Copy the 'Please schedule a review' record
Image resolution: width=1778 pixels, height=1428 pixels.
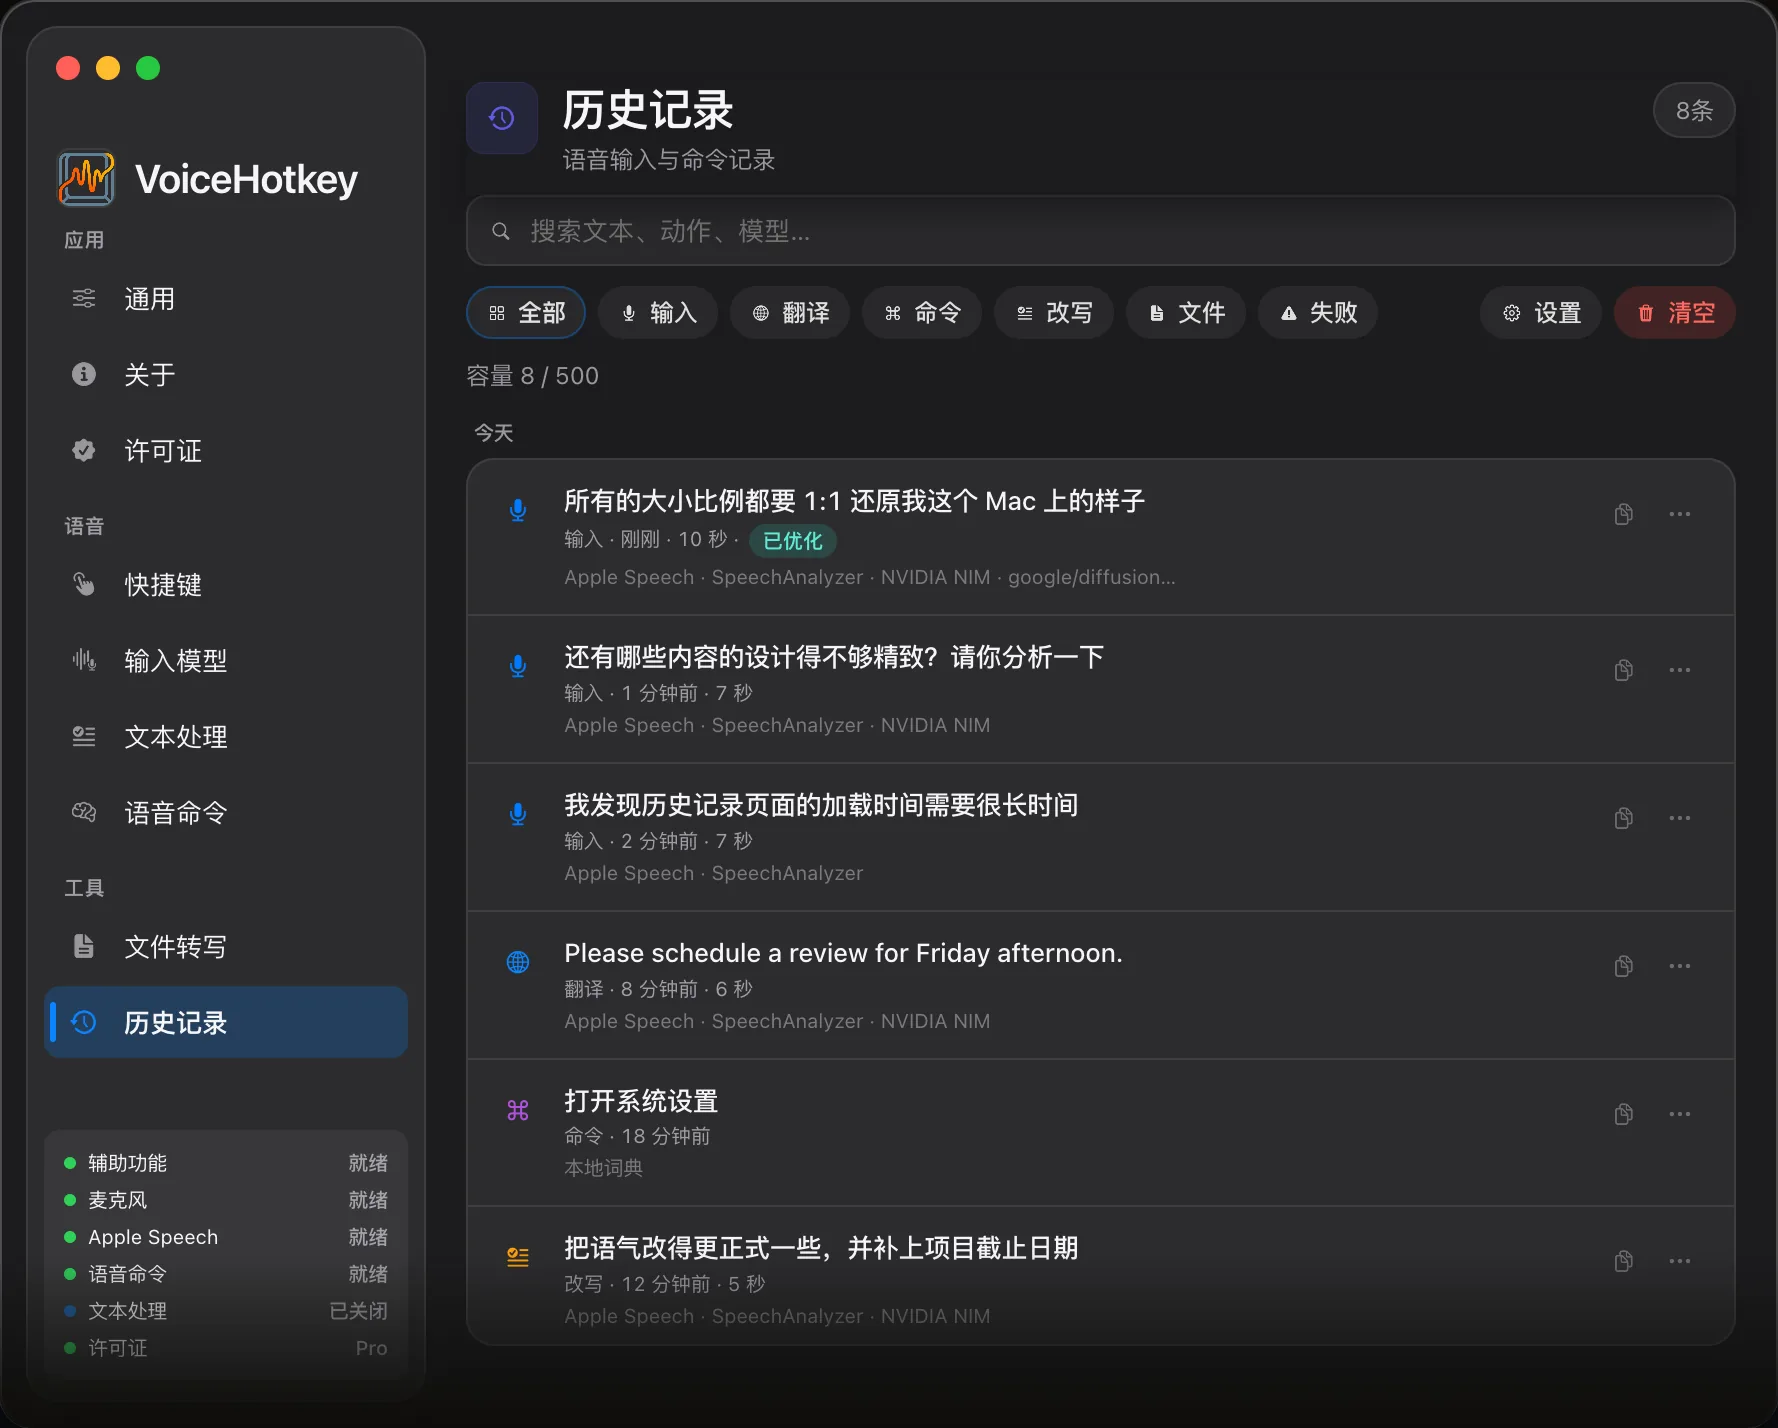point(1624,966)
